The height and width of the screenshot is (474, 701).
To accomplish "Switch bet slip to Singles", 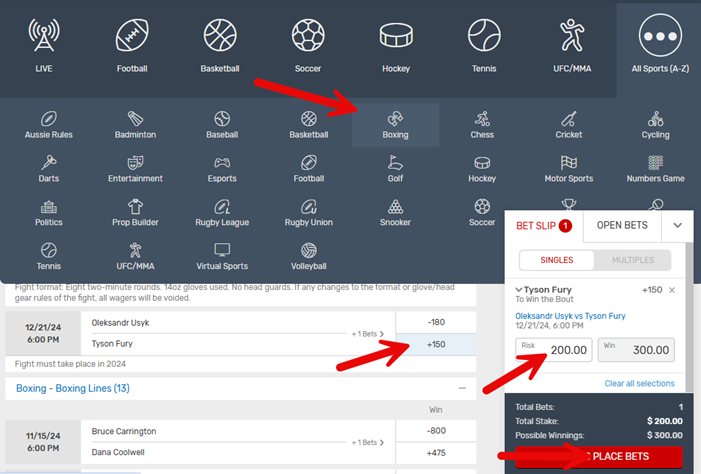I will (556, 260).
